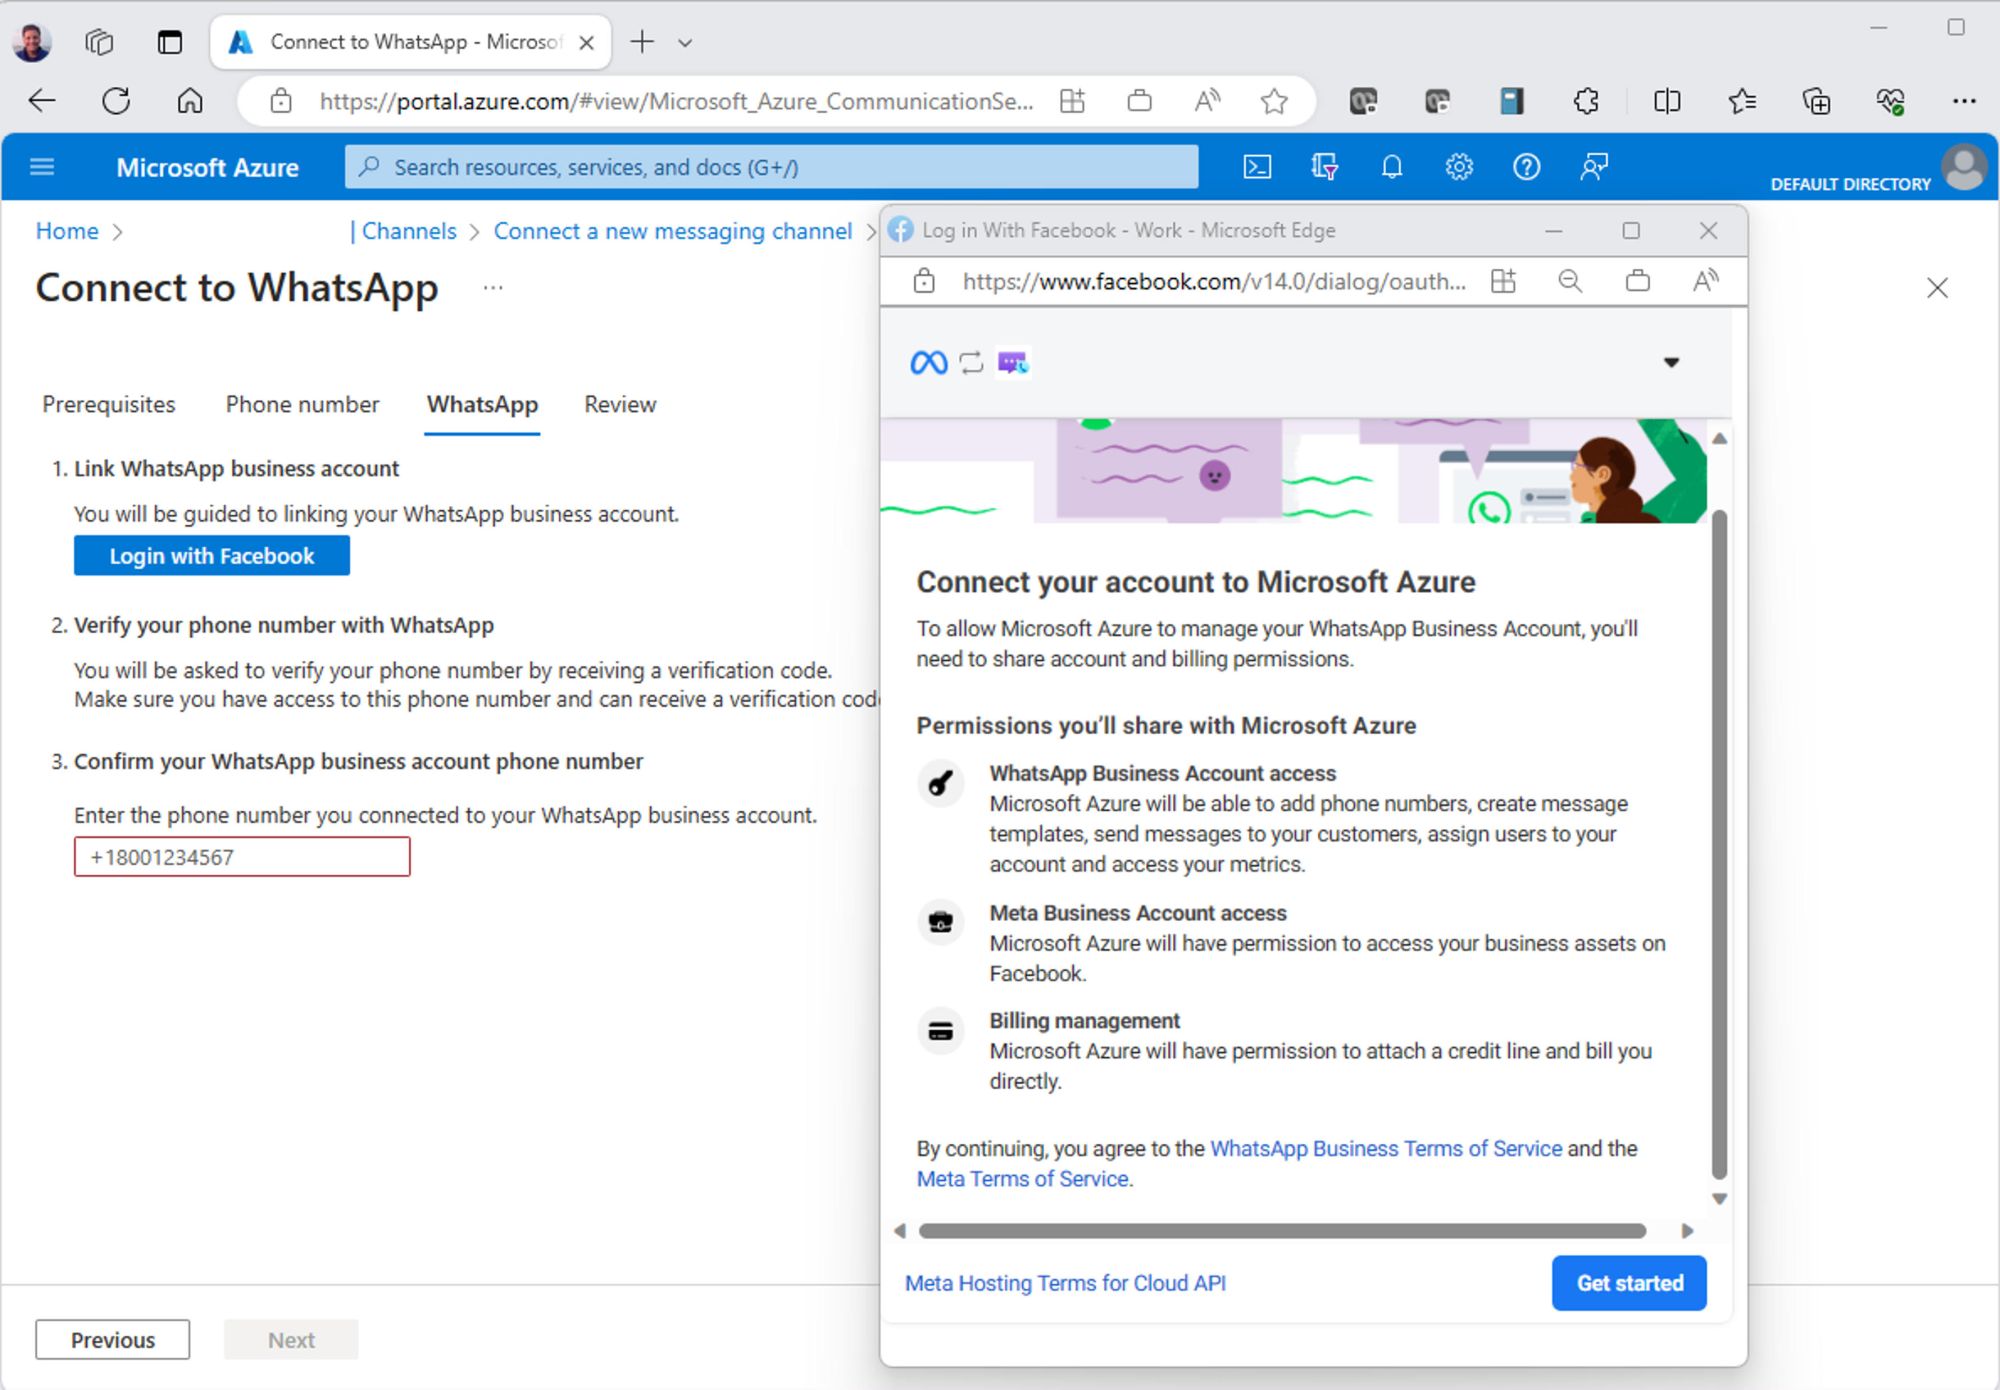Open Azure portal hamburger menu
The width and height of the screenshot is (2000, 1390).
click(x=42, y=167)
